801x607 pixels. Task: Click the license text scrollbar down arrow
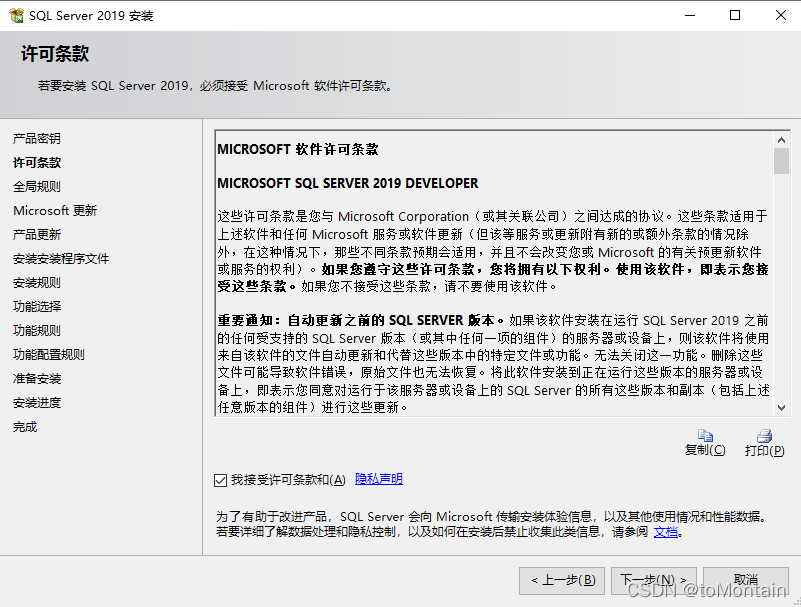(781, 407)
